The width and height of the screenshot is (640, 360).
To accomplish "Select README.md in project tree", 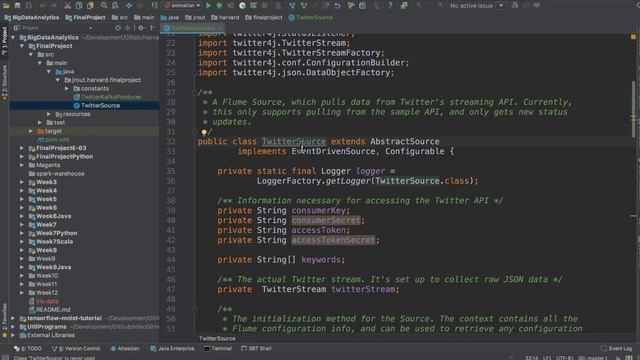I will (x=53, y=309).
